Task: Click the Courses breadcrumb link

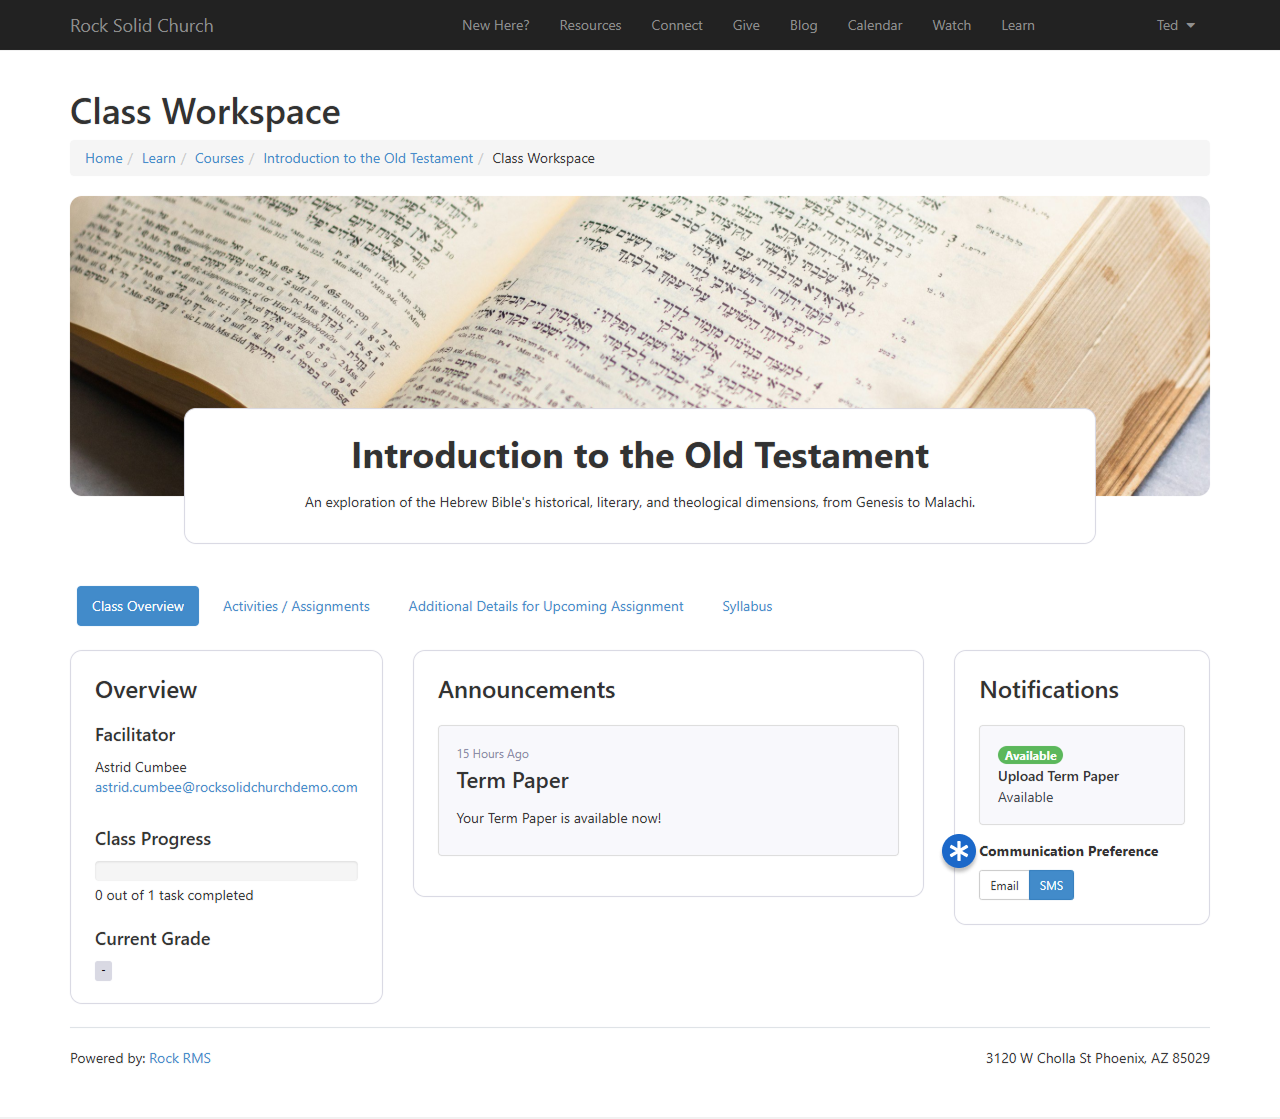Action: click(219, 158)
